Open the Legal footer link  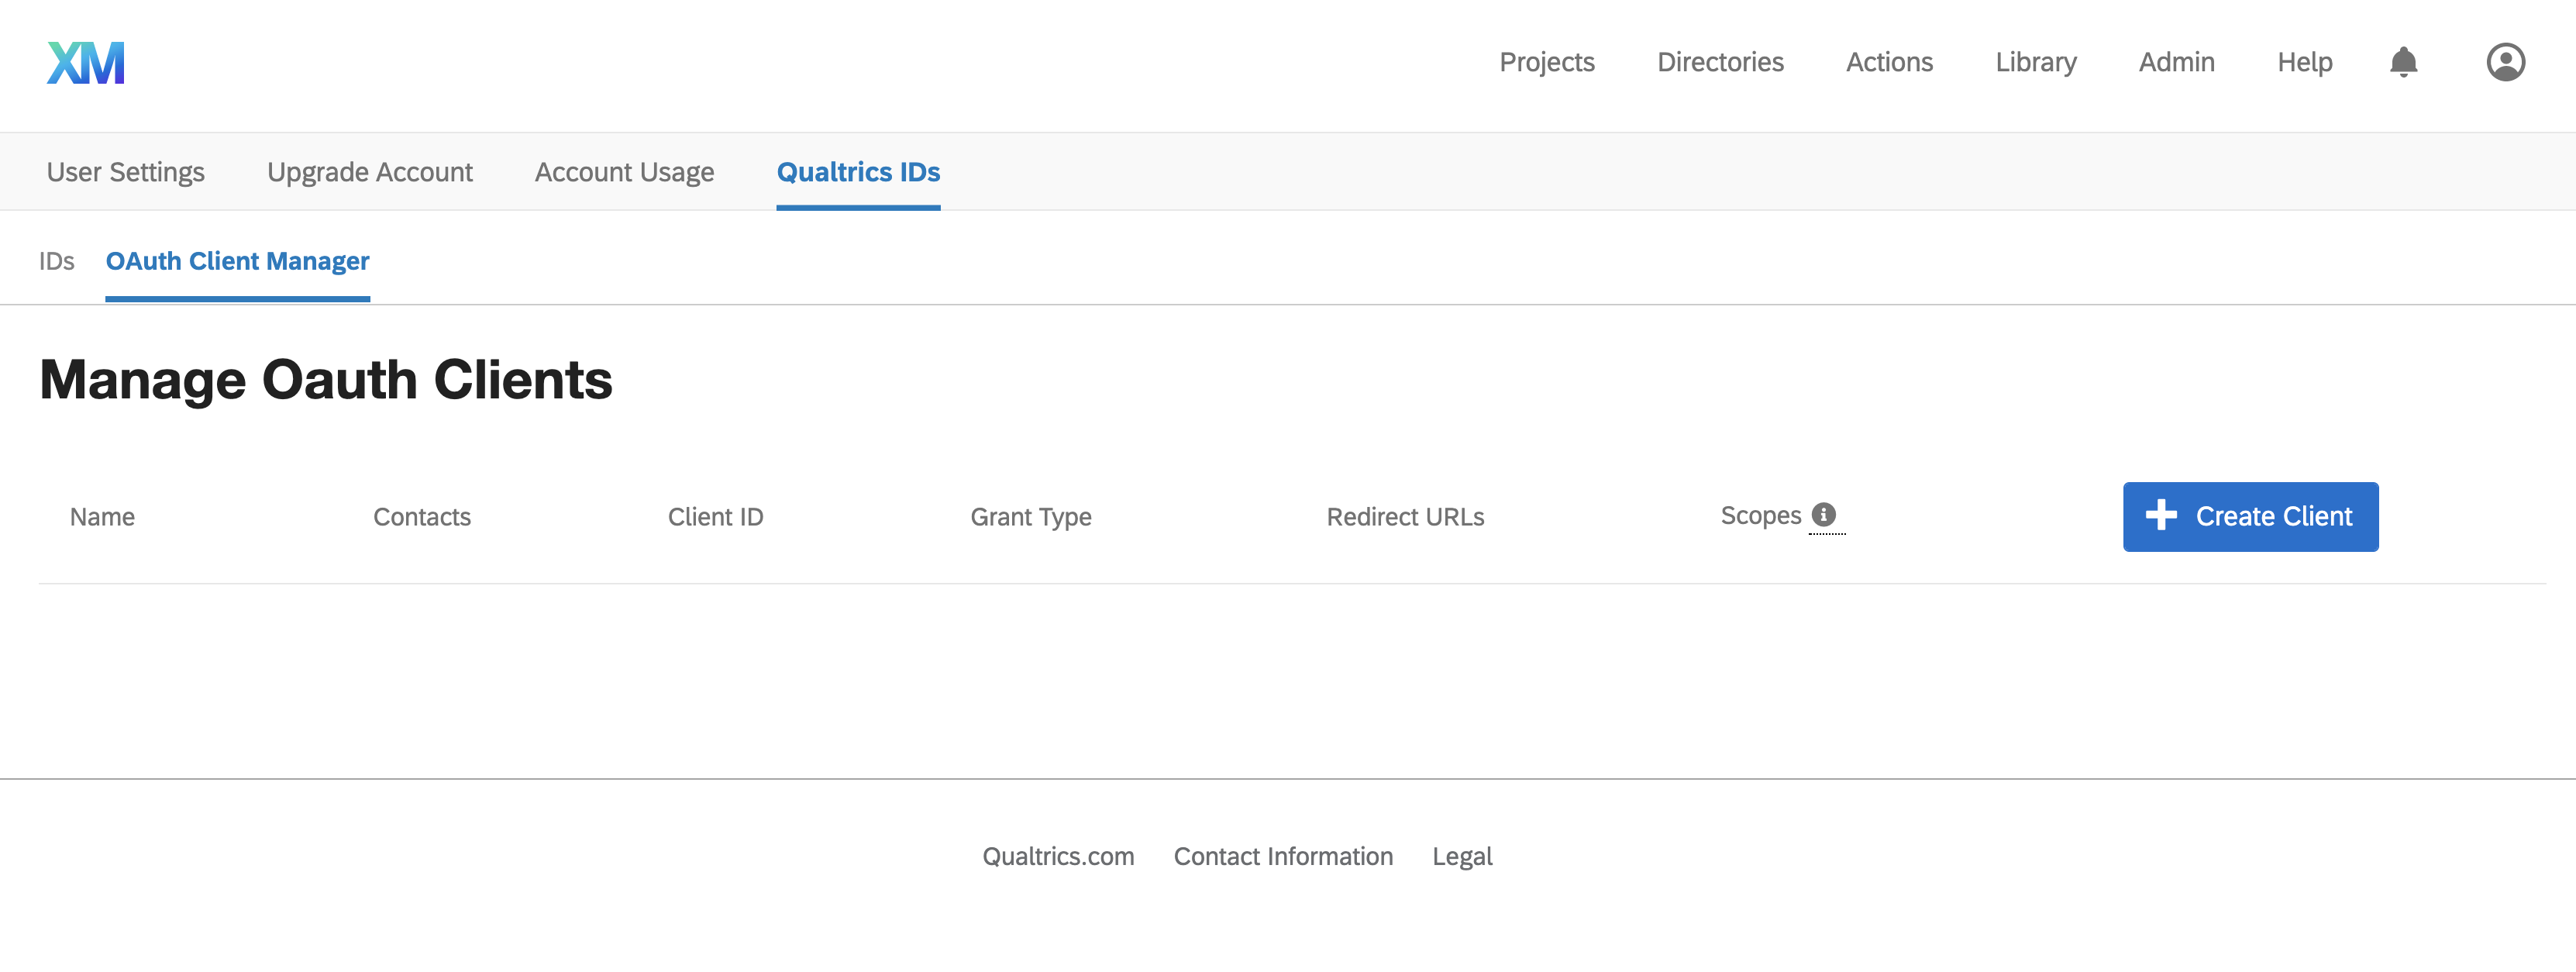pyautogui.click(x=1461, y=856)
